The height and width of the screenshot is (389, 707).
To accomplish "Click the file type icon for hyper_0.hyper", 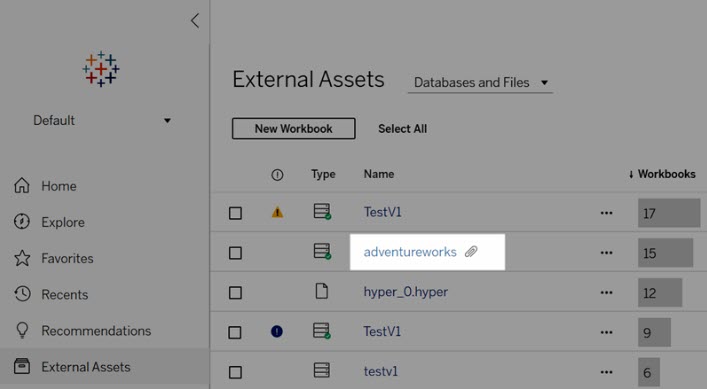I will (321, 292).
